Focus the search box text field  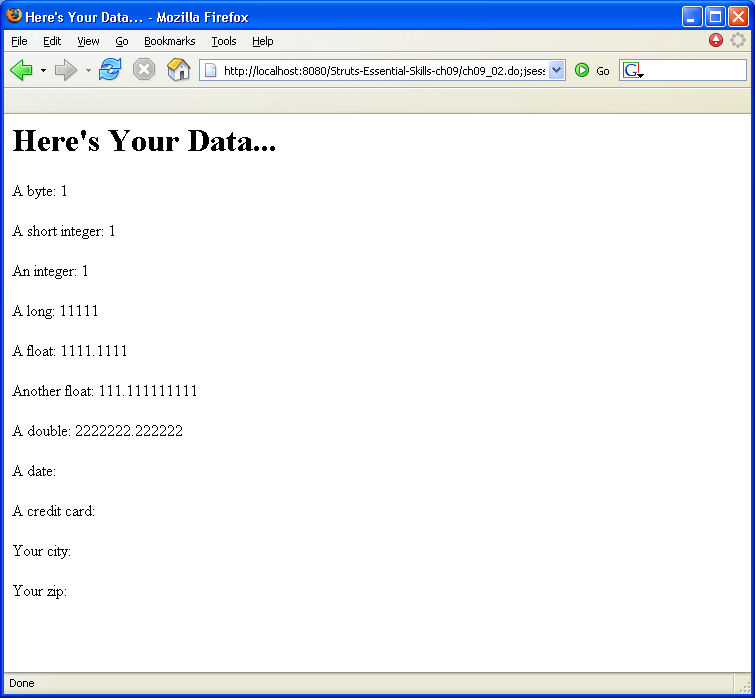point(694,71)
